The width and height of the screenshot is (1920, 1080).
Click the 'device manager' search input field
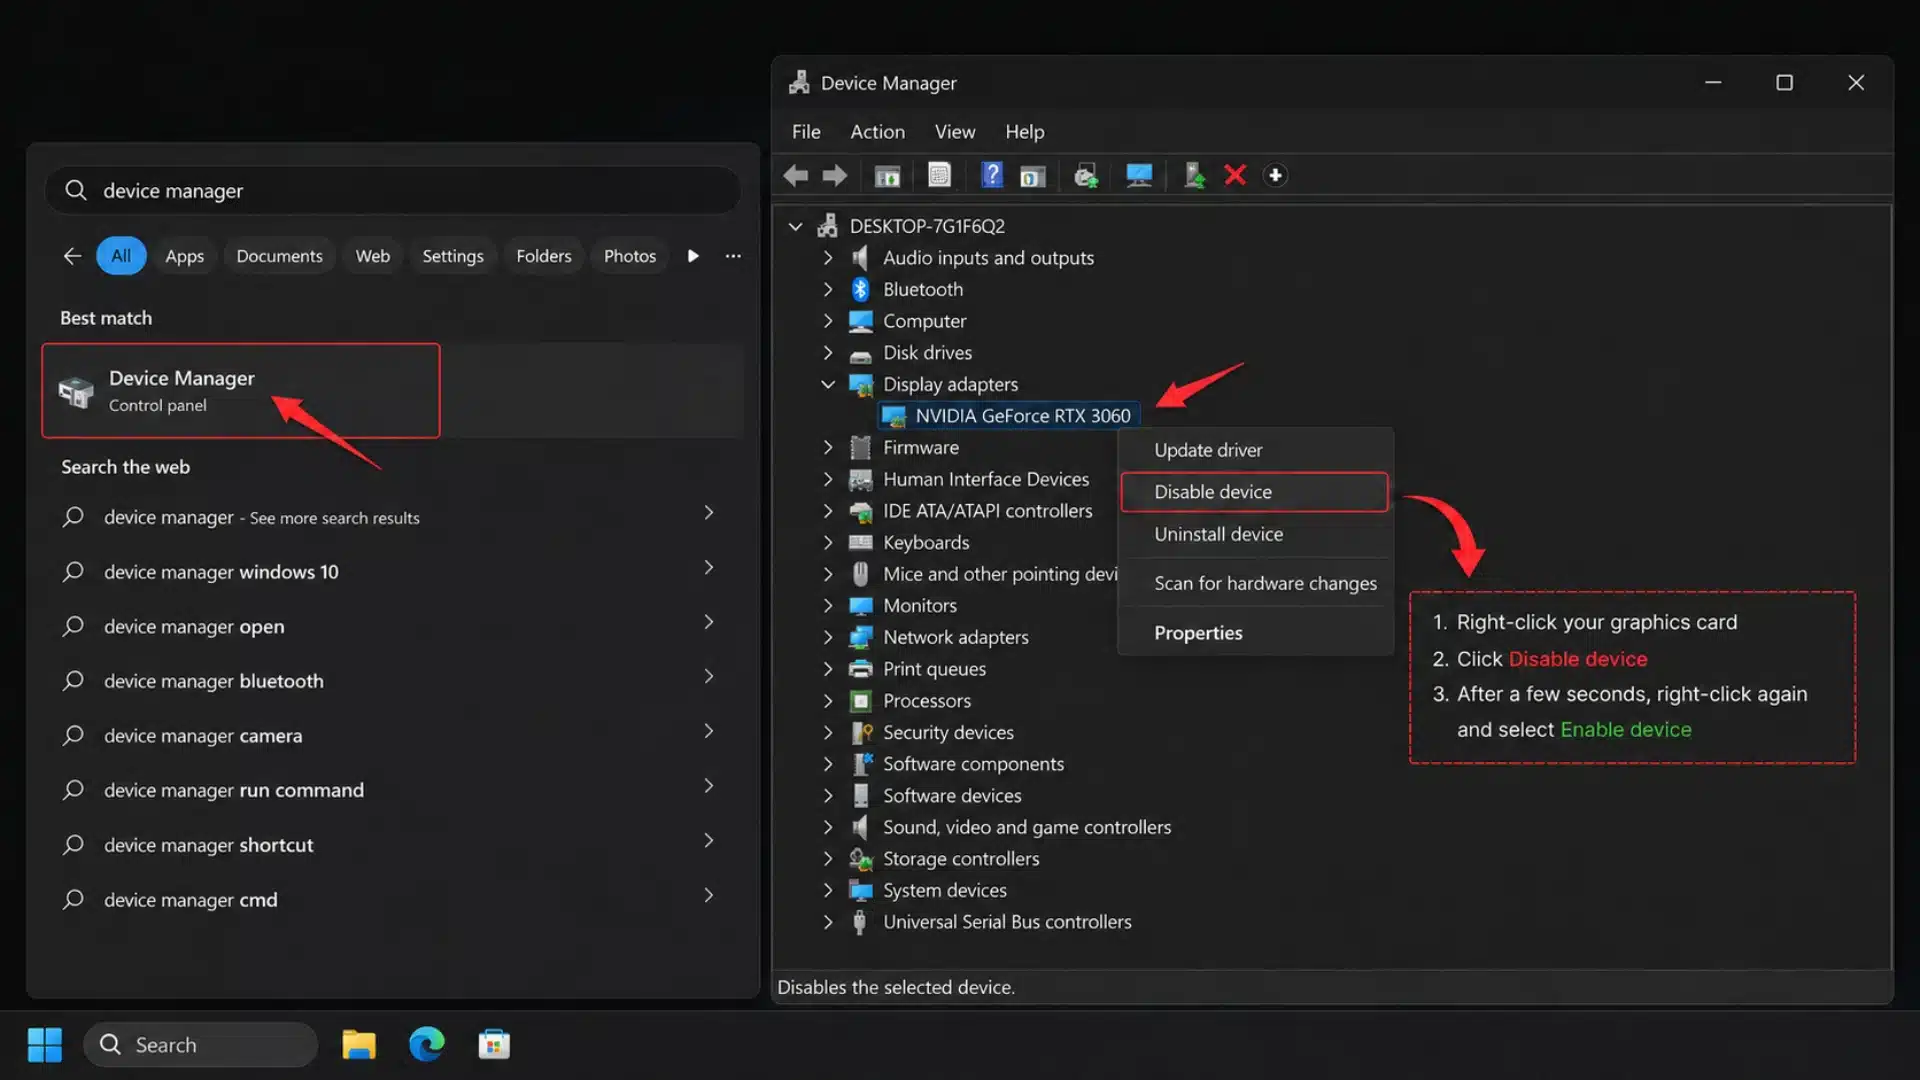pyautogui.click(x=392, y=191)
